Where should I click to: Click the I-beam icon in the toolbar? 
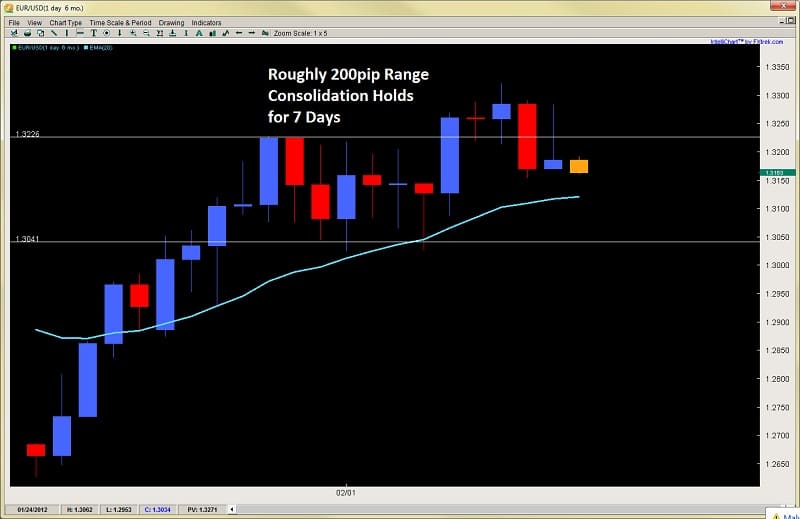pos(186,33)
